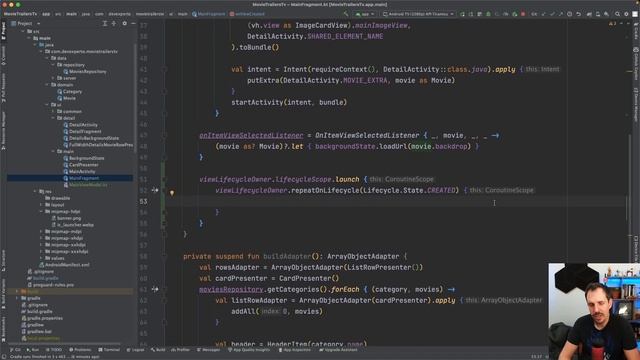Image resolution: width=640 pixels, height=360 pixels.
Task: Toggle the Resource Manager side tab
Action: [x=4, y=130]
